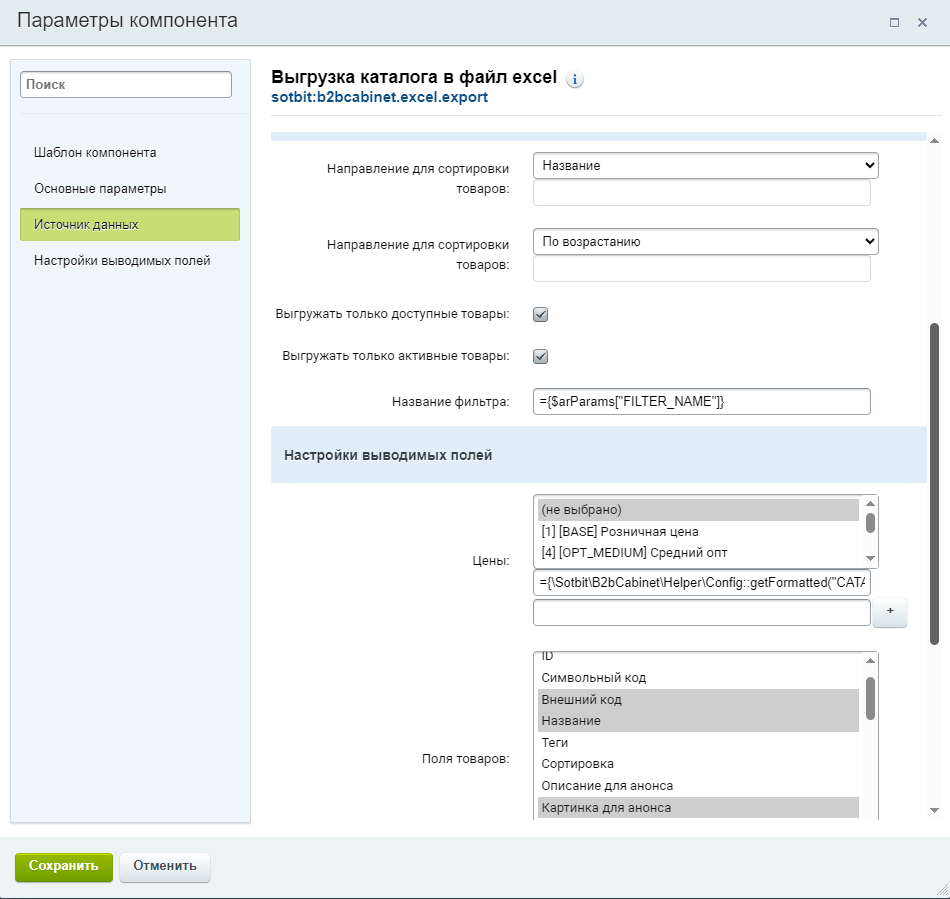This screenshot has height=899, width=950.
Task: Click the component info icon
Action: click(x=574, y=79)
